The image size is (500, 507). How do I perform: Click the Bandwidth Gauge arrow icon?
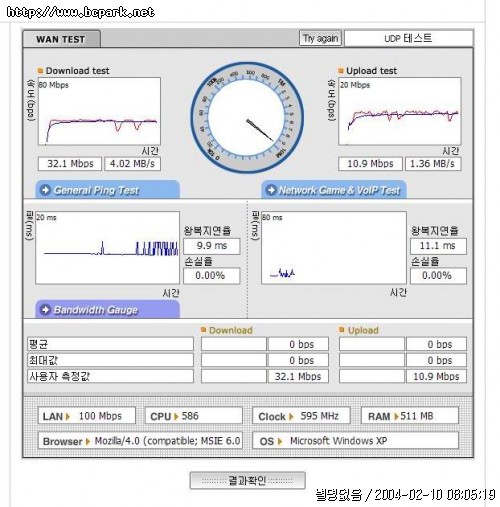46,310
